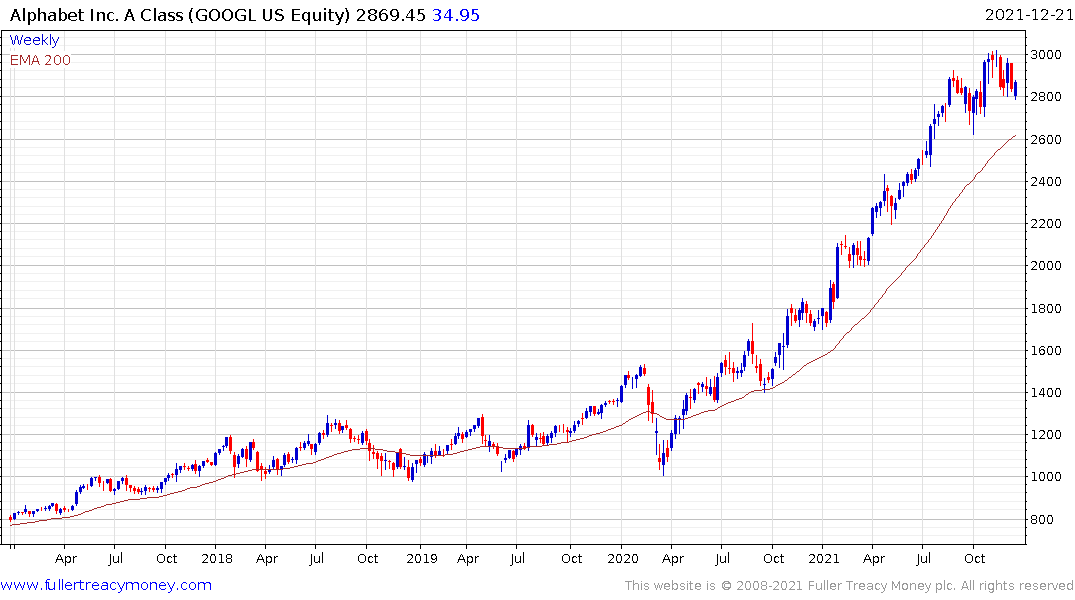Click the 1800 price axis label
This screenshot has width=1075, height=600.
point(1046,309)
